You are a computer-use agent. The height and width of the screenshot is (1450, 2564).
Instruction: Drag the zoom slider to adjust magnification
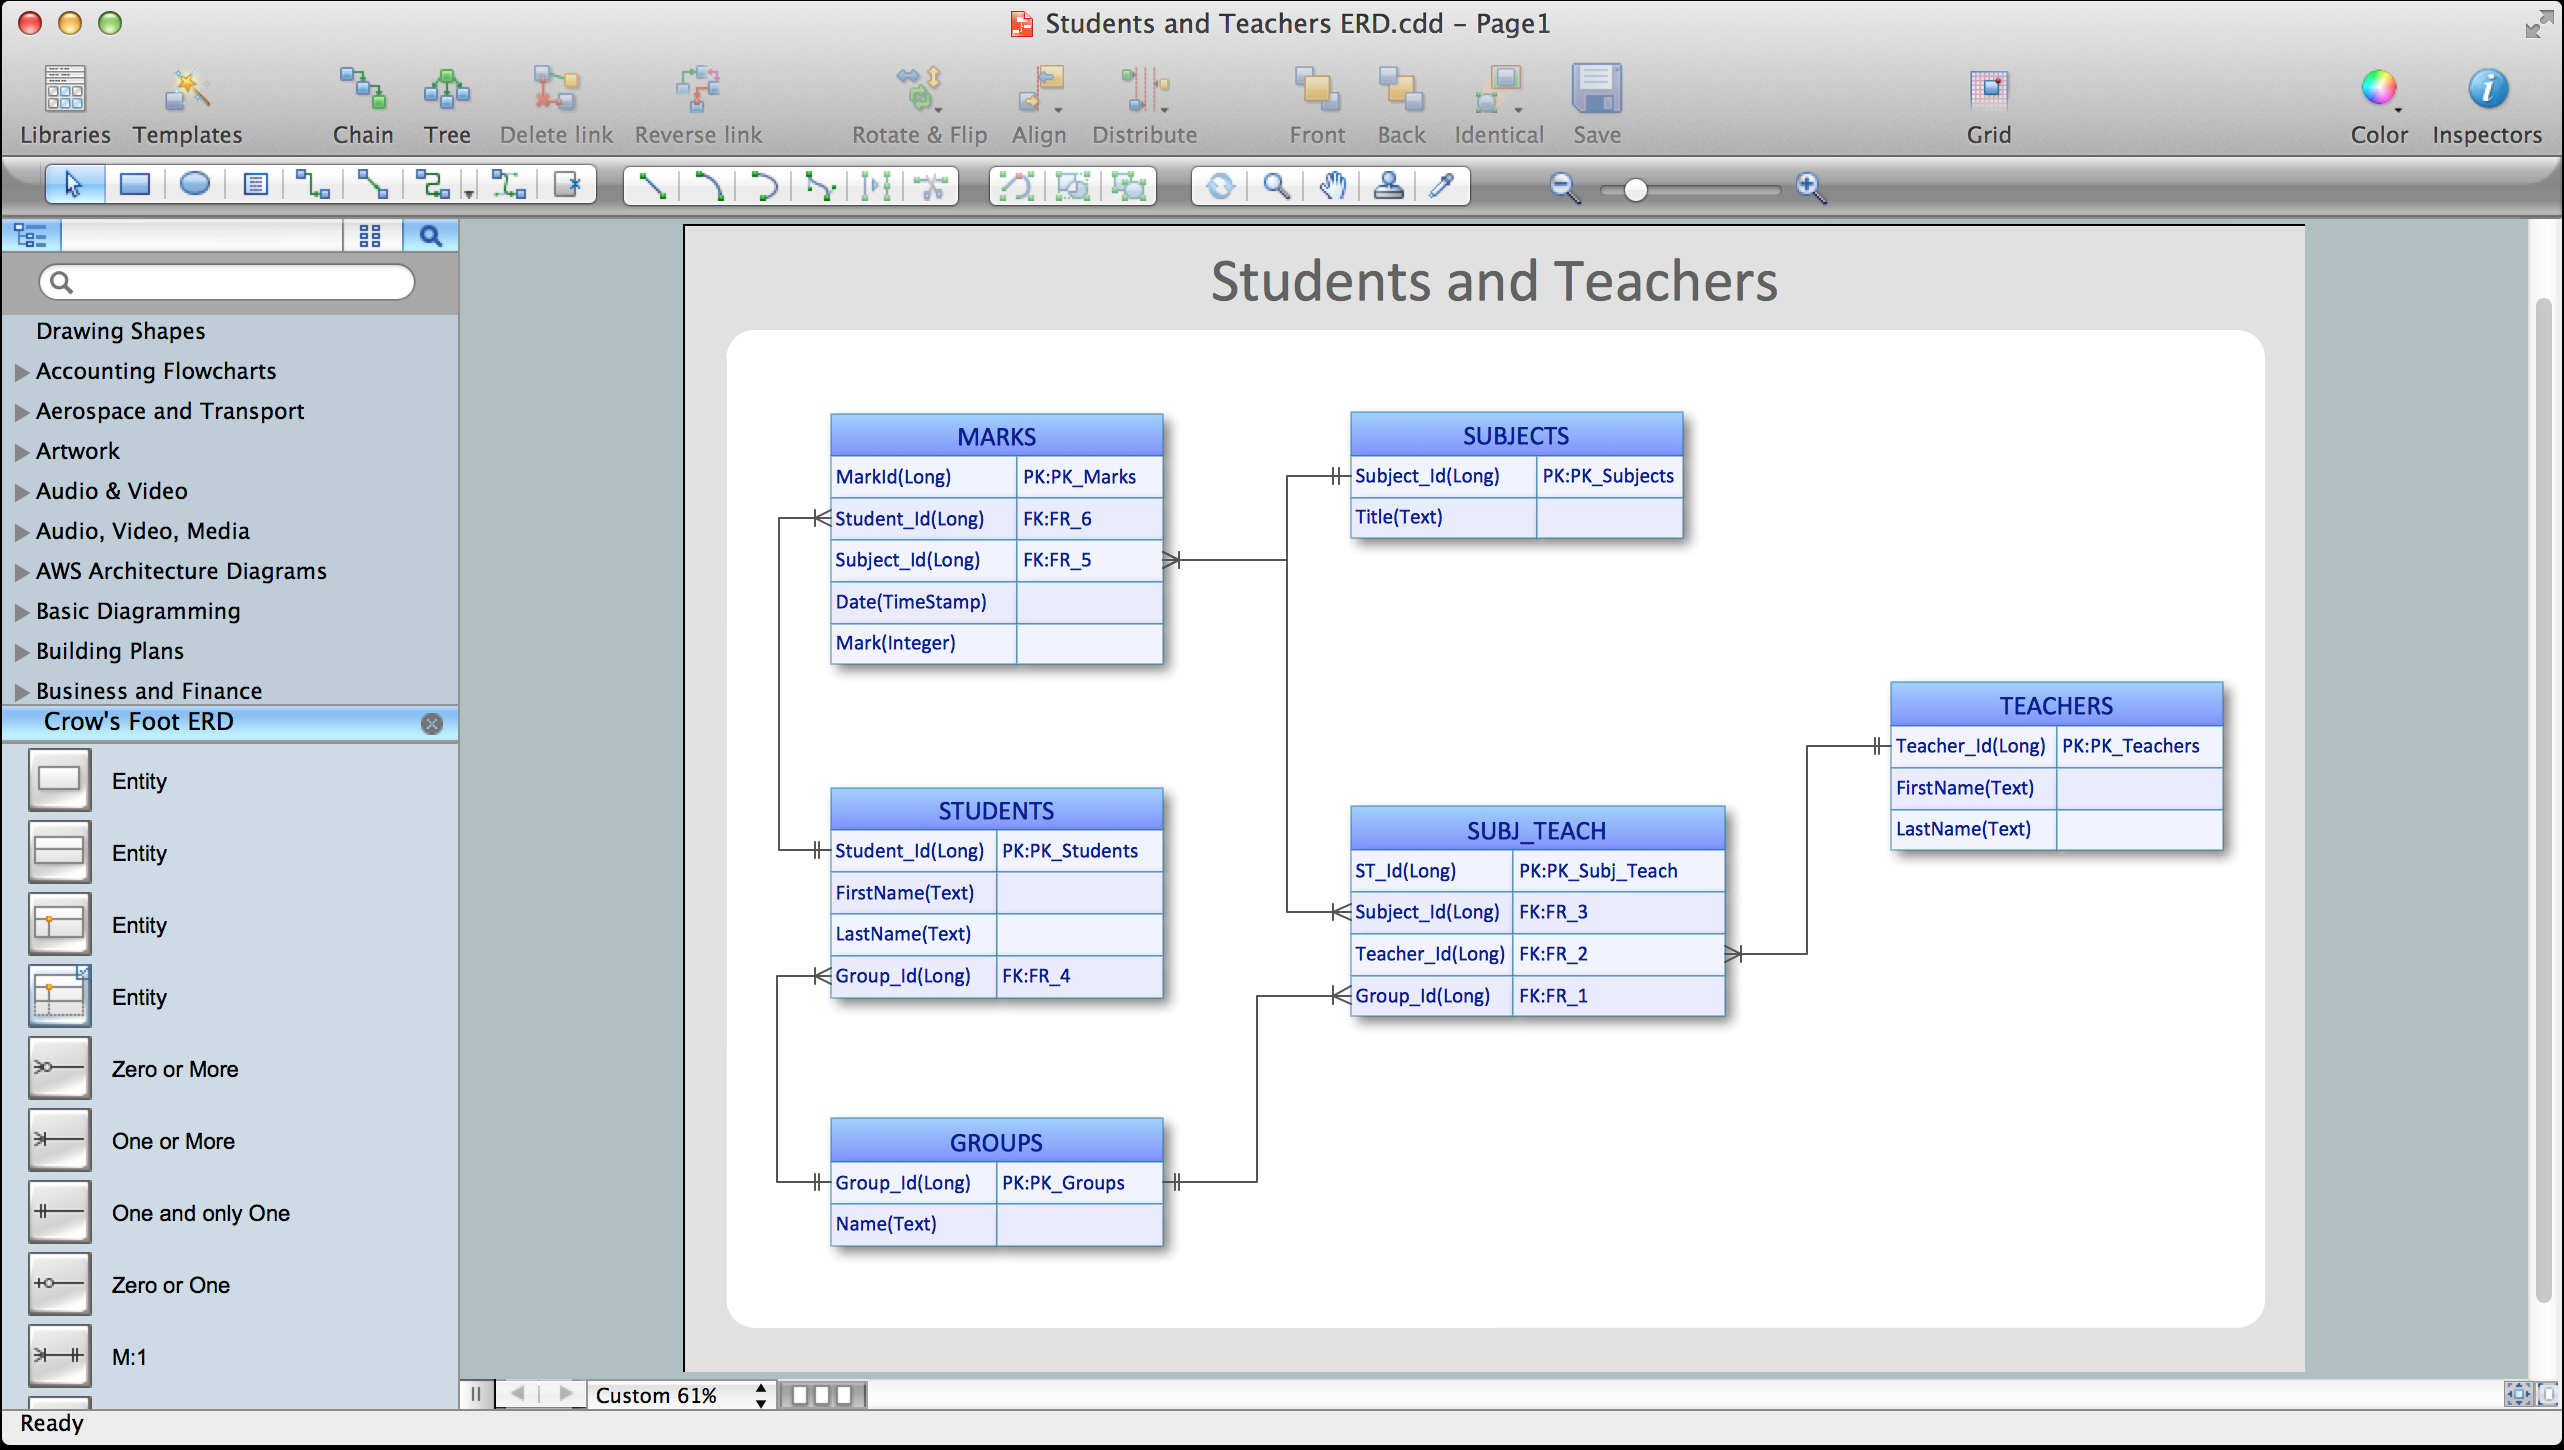coord(1634,189)
